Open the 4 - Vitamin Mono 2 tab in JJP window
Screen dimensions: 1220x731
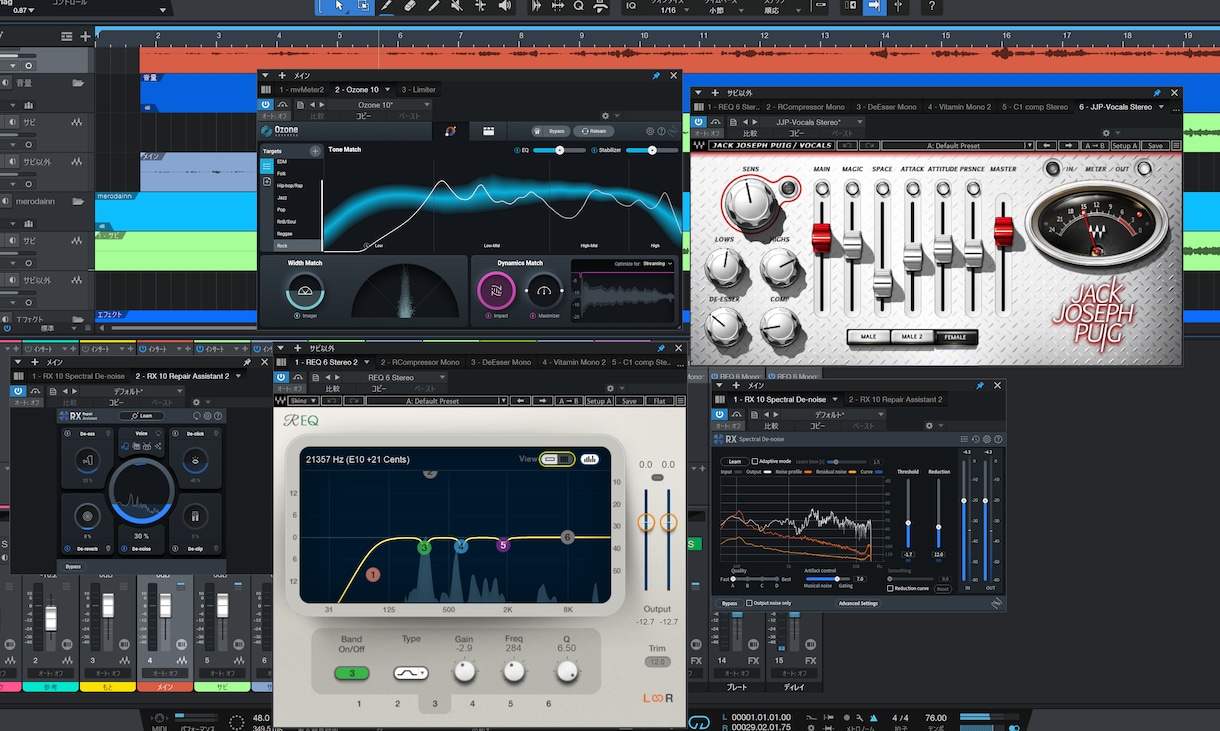point(959,107)
